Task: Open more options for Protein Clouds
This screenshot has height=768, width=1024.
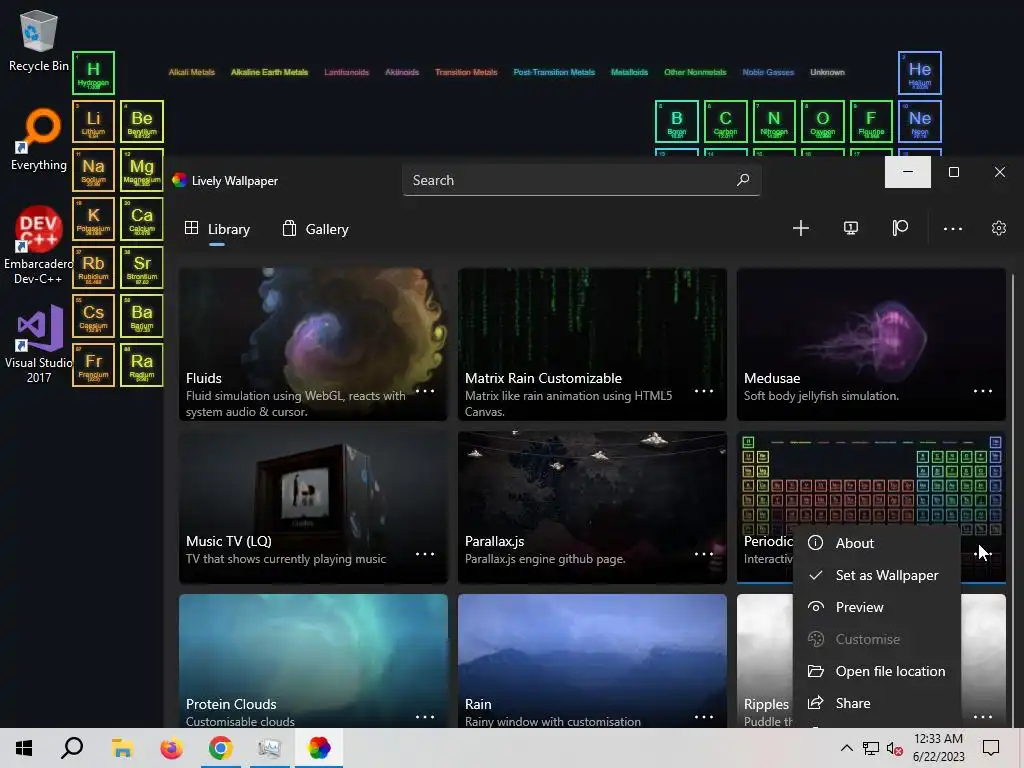Action: [x=425, y=716]
